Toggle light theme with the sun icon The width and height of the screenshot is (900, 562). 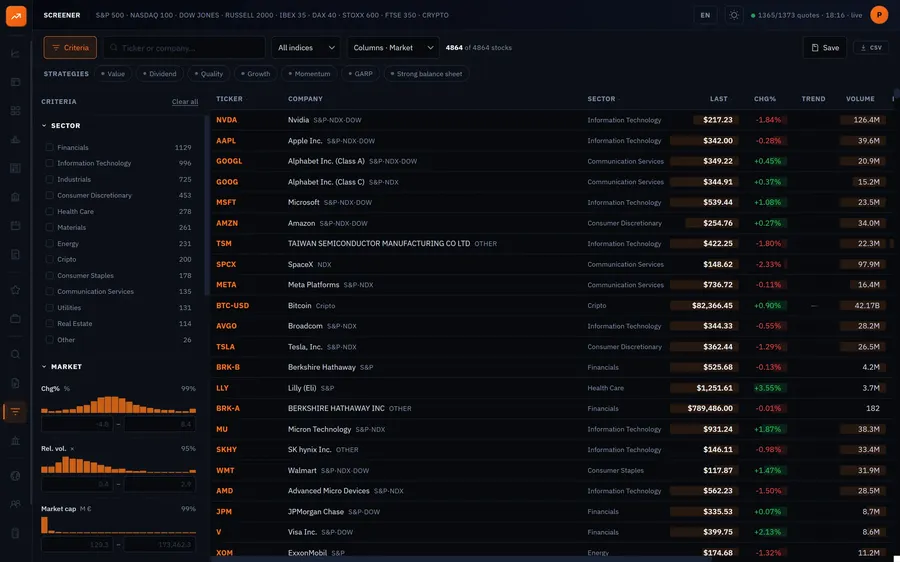point(734,15)
